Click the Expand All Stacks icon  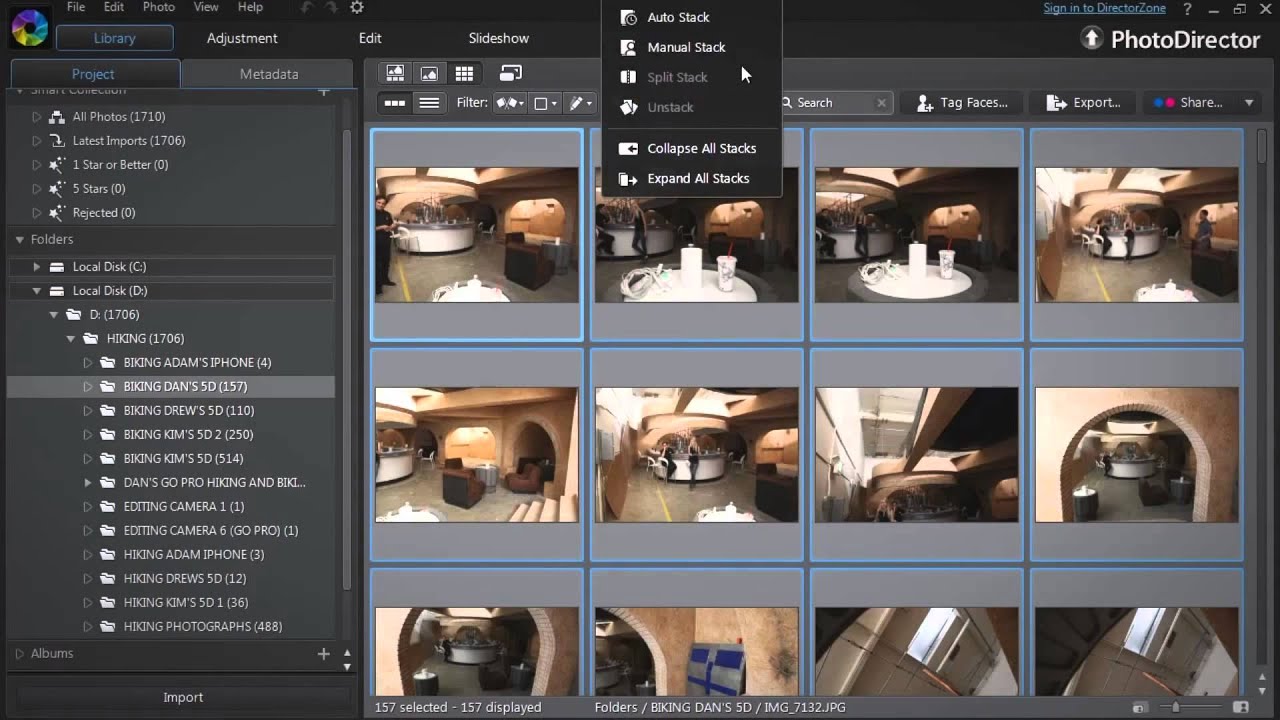628,179
